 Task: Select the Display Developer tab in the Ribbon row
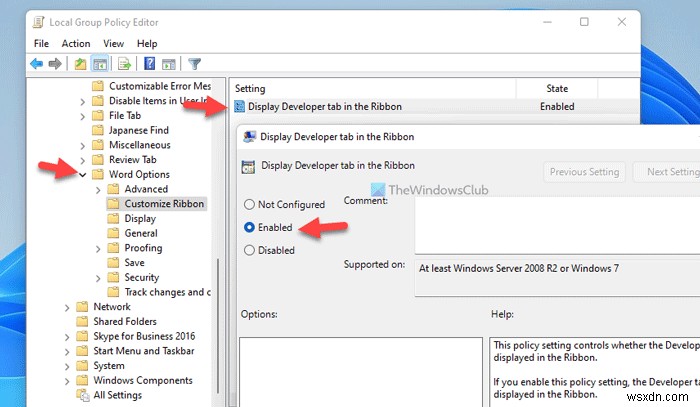[x=435, y=106]
